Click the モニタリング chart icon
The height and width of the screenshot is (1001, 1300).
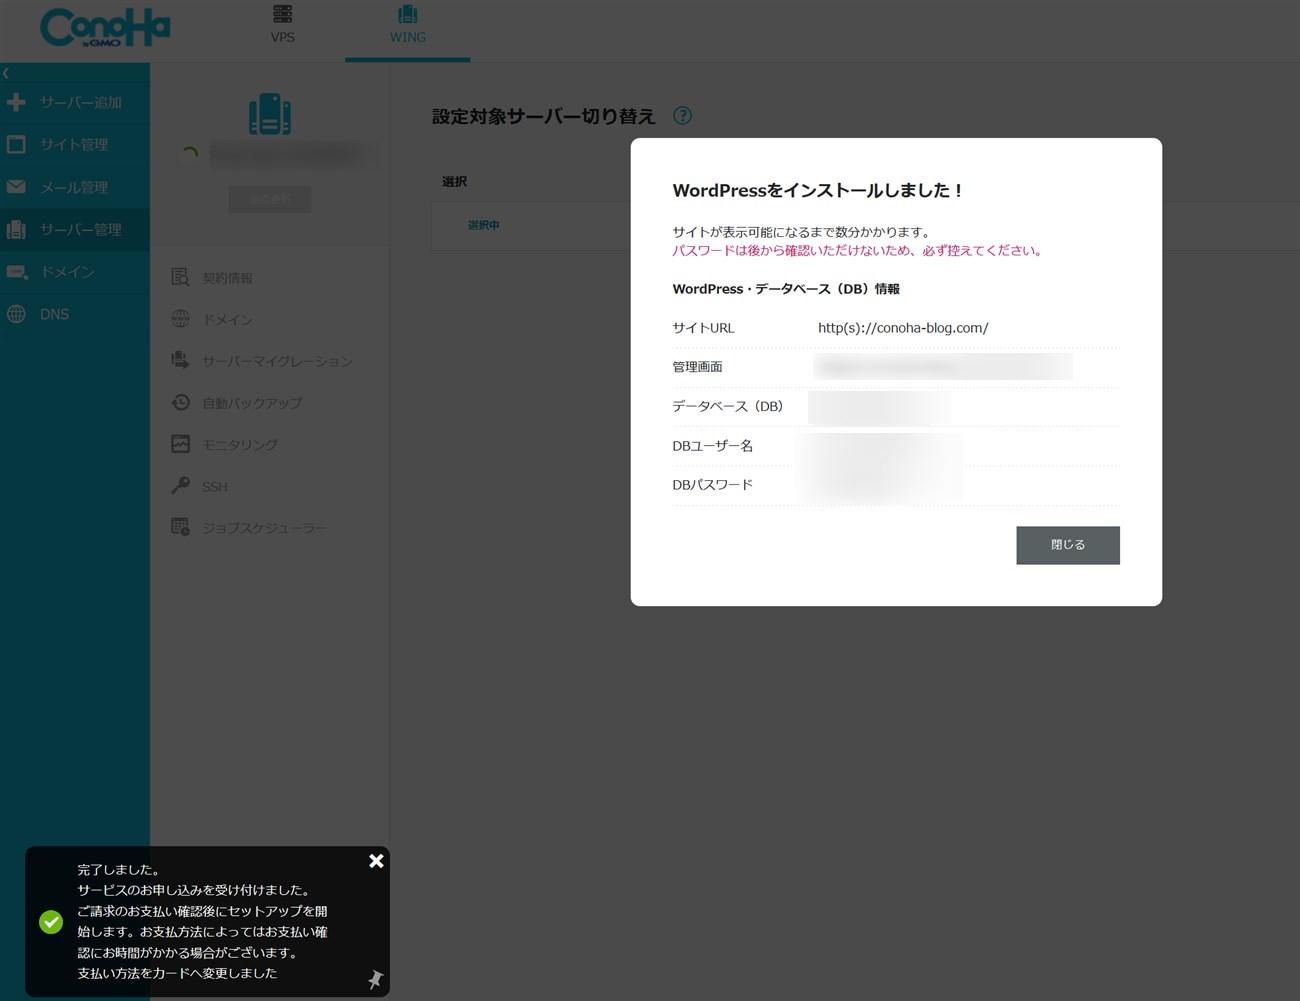pos(180,444)
